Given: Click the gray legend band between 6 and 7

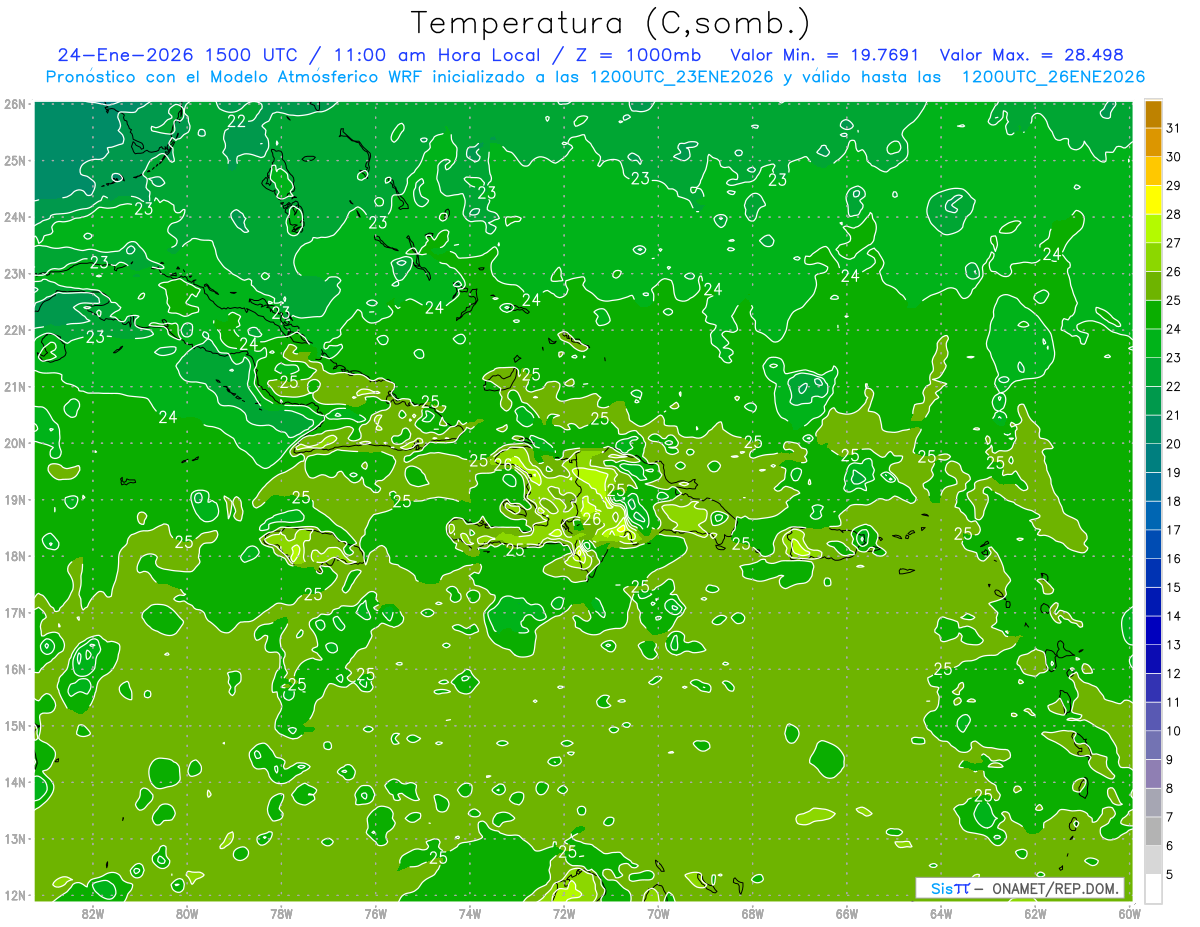Looking at the screenshot, I should pyautogui.click(x=1153, y=831).
